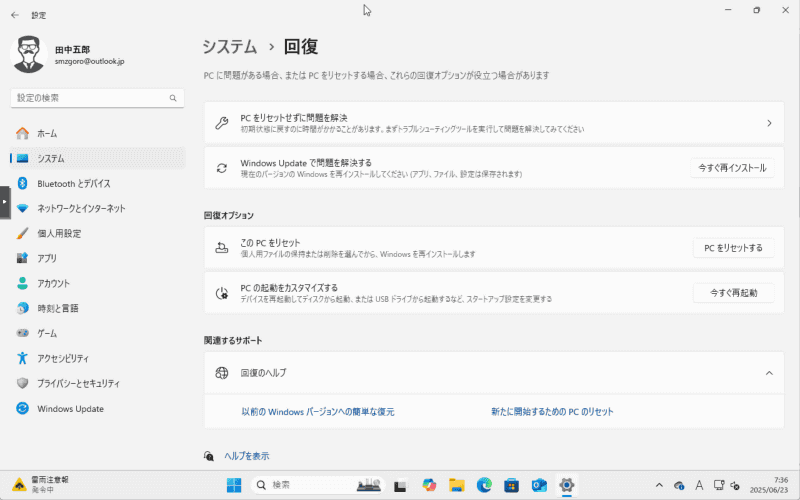Click the システム breadcrumb heading
Screen dimensions: 800x500
click(x=230, y=47)
